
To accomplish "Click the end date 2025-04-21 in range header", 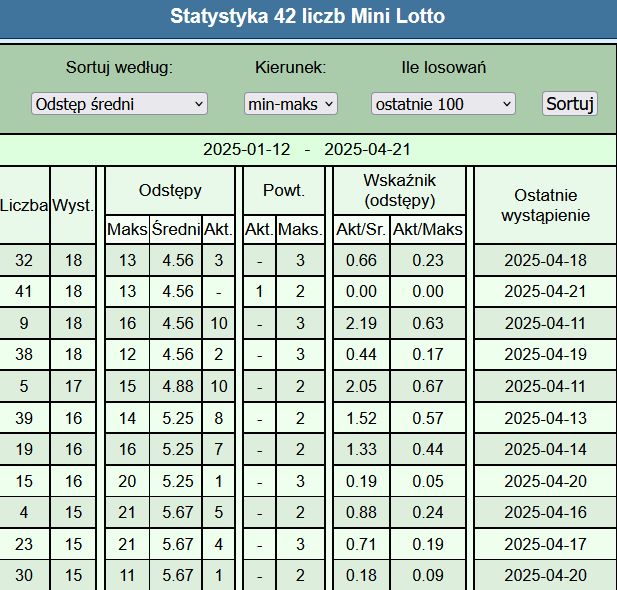I will click(368, 150).
